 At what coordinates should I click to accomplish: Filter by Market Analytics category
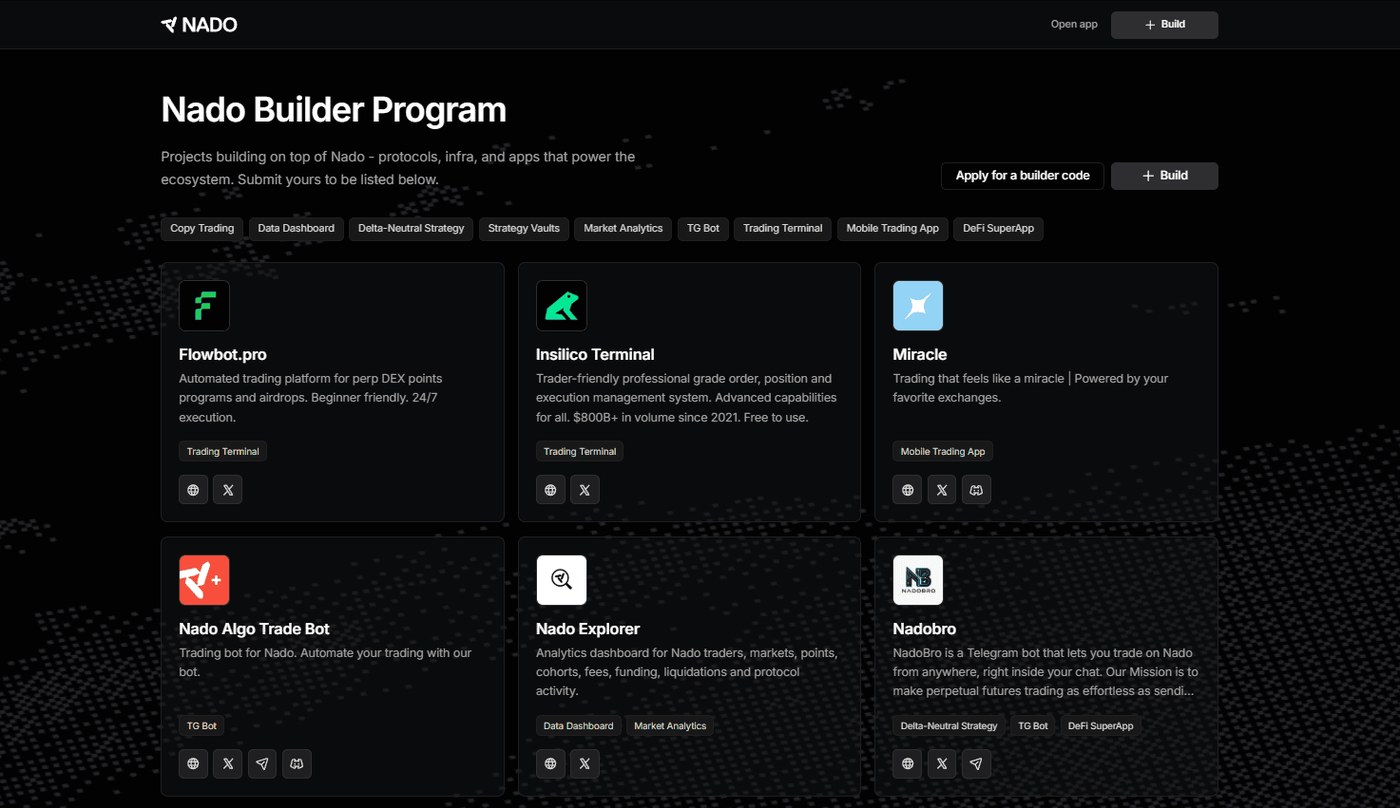pyautogui.click(x=623, y=229)
